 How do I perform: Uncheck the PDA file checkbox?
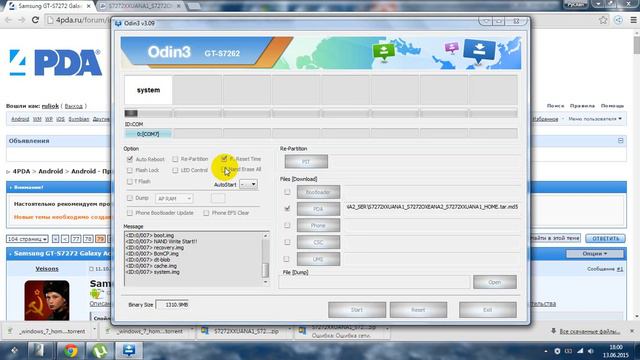[x=287, y=209]
